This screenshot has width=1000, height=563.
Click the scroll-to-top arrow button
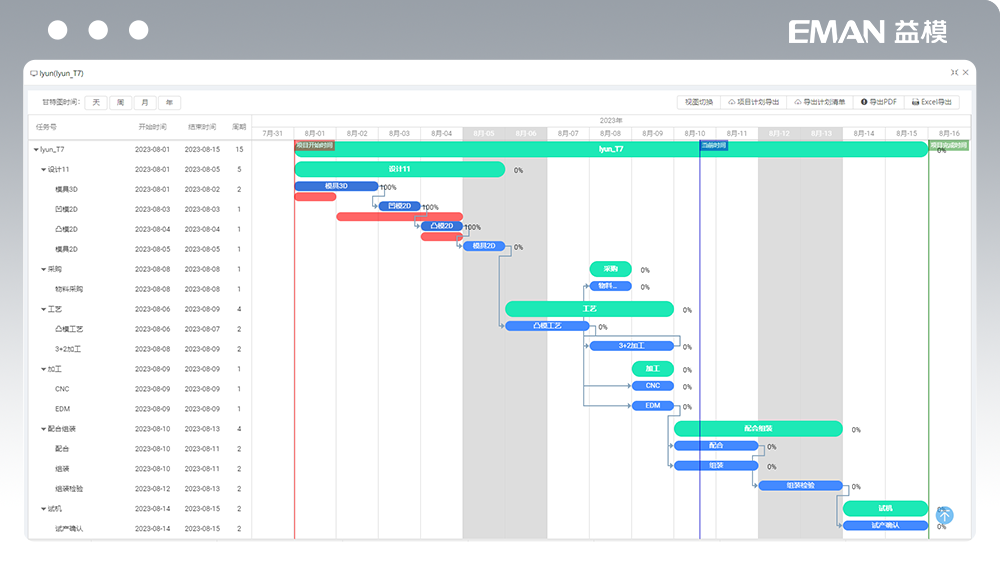(x=944, y=516)
